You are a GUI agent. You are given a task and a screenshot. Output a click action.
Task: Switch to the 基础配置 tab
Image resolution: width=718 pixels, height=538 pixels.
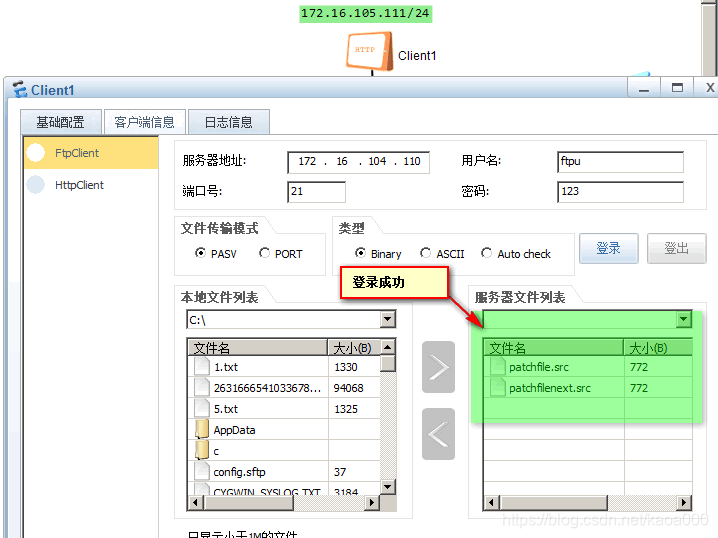60,122
